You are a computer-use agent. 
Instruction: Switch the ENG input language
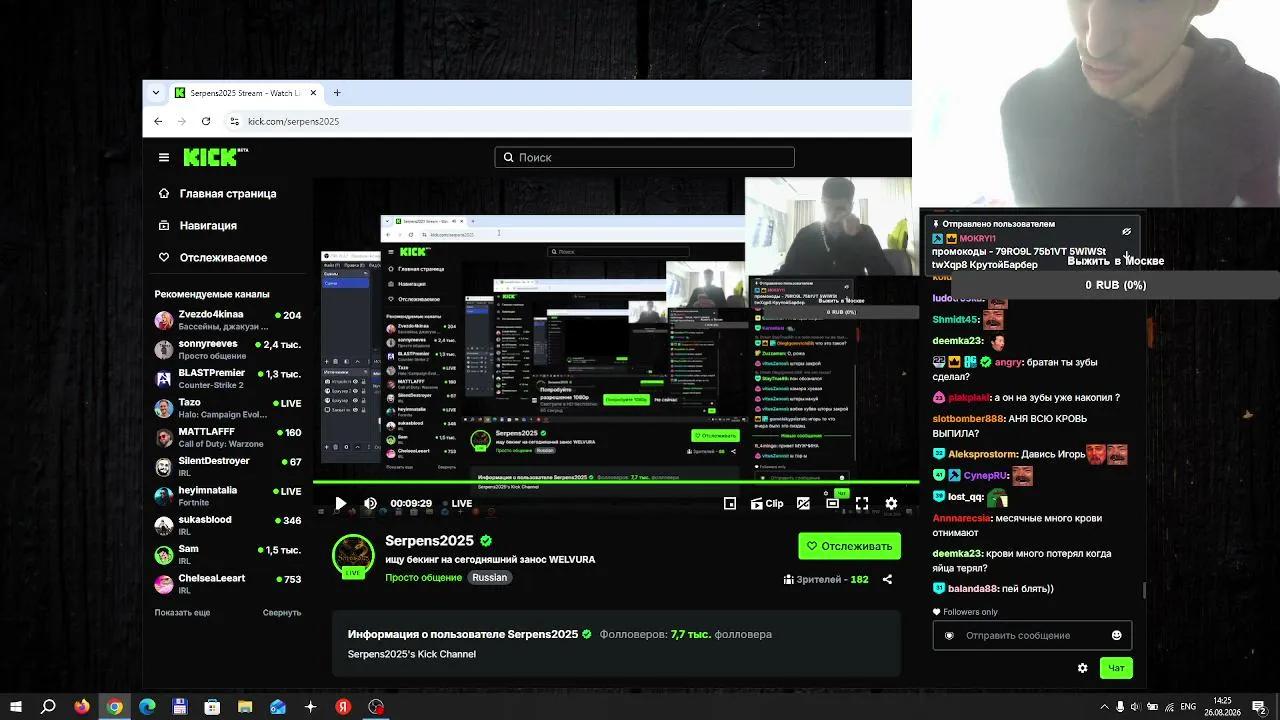[x=1188, y=707]
